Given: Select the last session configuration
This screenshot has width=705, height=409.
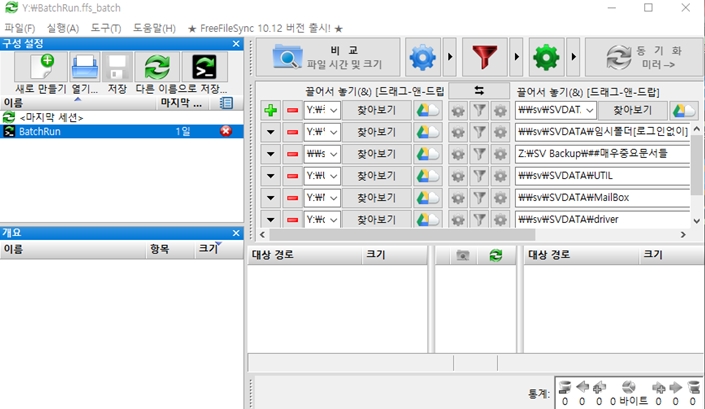Looking at the screenshot, I should (121, 118).
